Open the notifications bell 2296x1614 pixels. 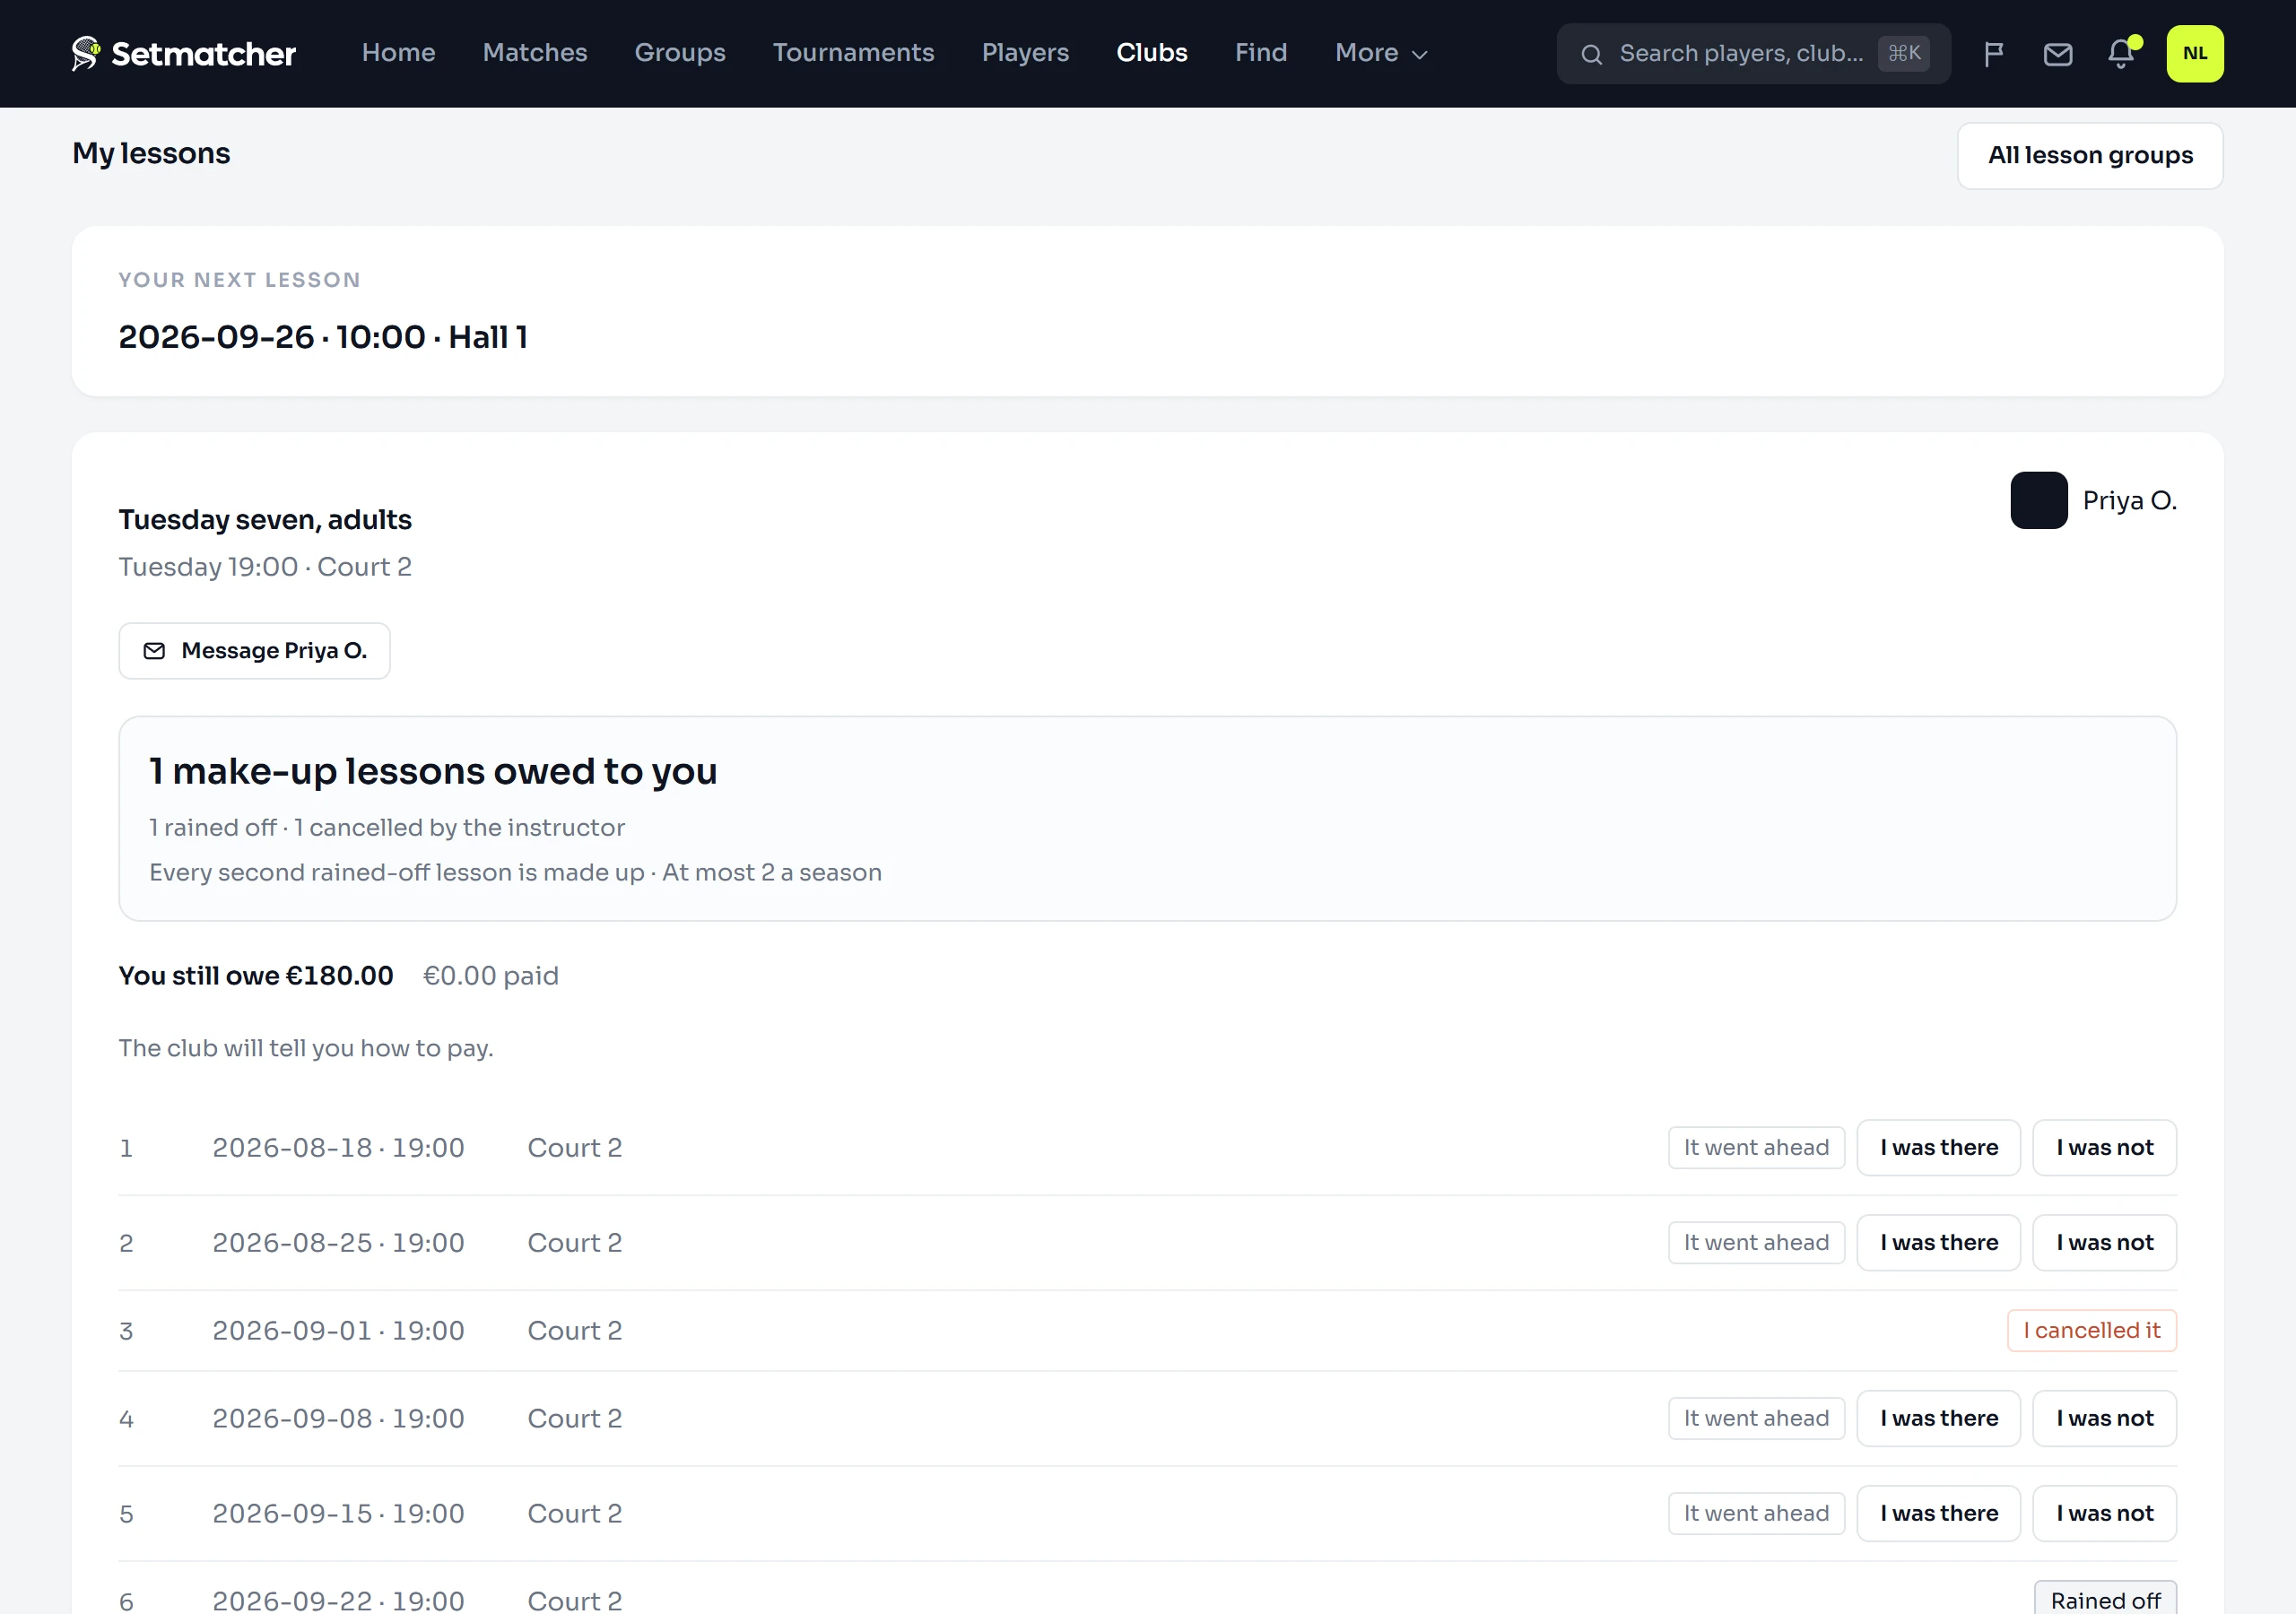[2121, 54]
